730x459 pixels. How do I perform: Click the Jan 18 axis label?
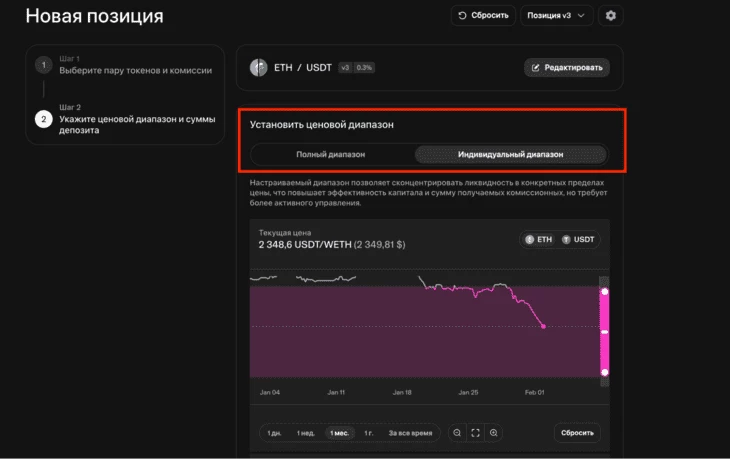(x=402, y=393)
